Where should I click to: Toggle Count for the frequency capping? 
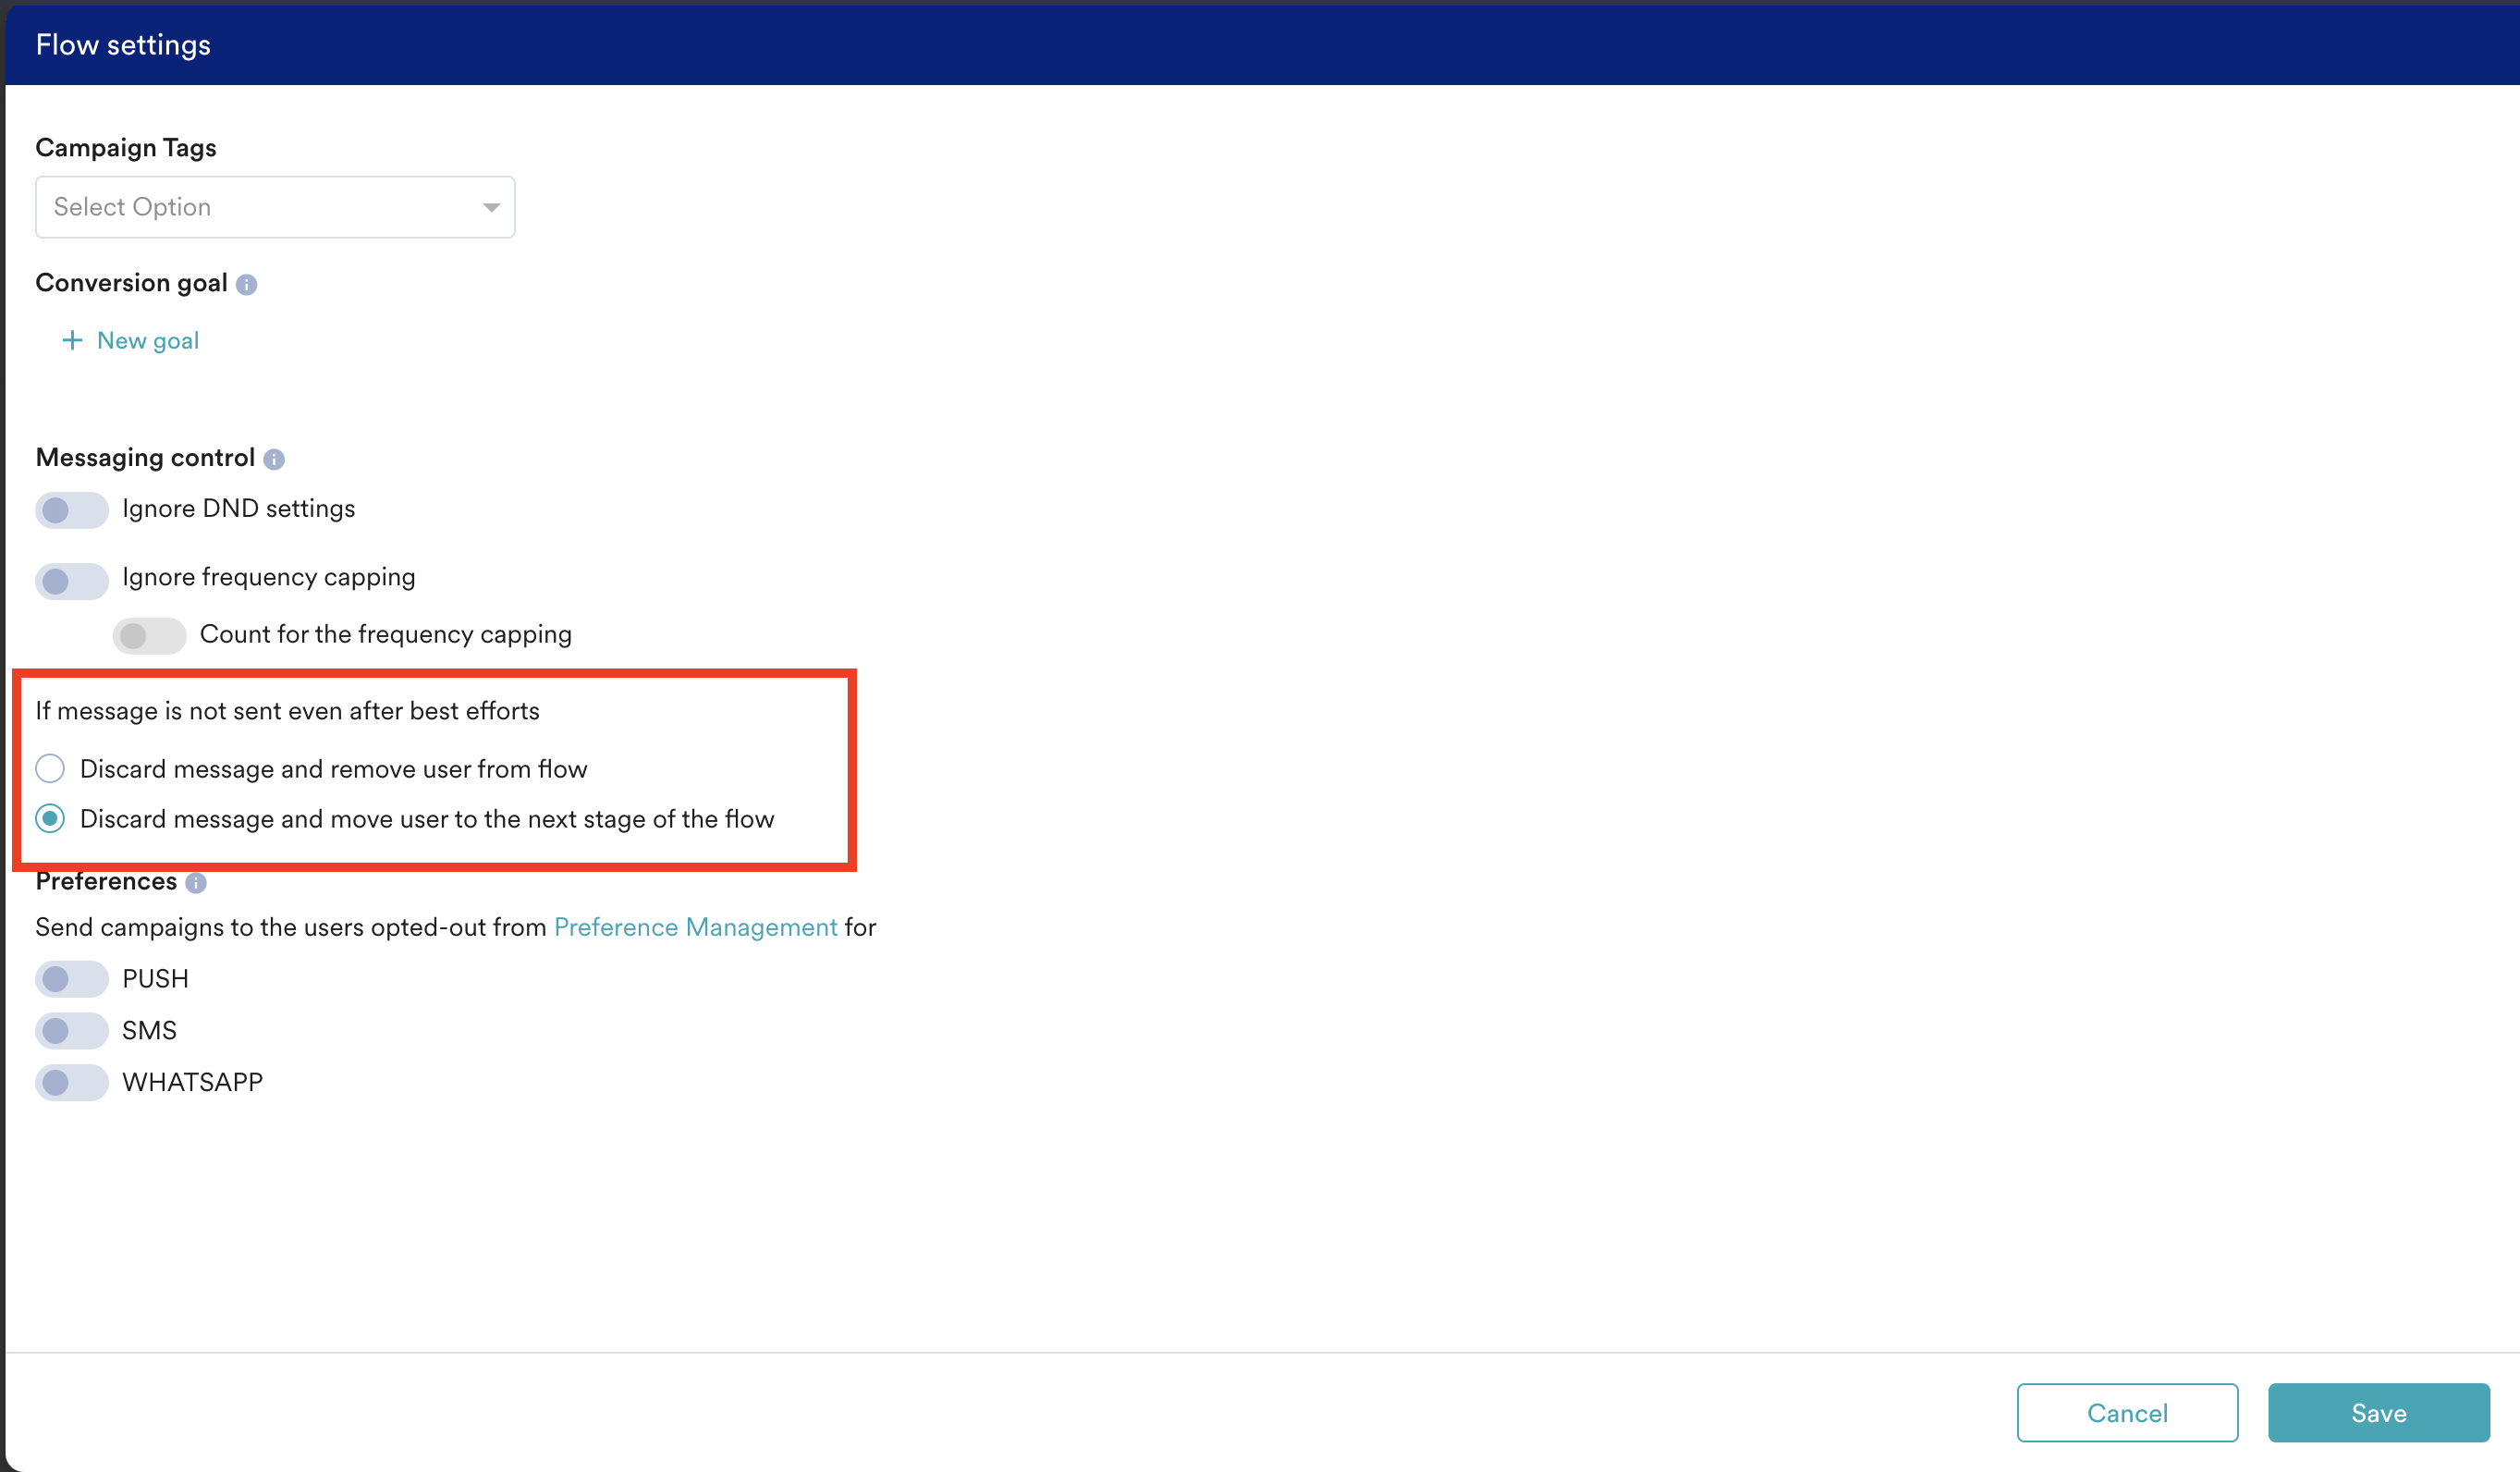pos(149,636)
